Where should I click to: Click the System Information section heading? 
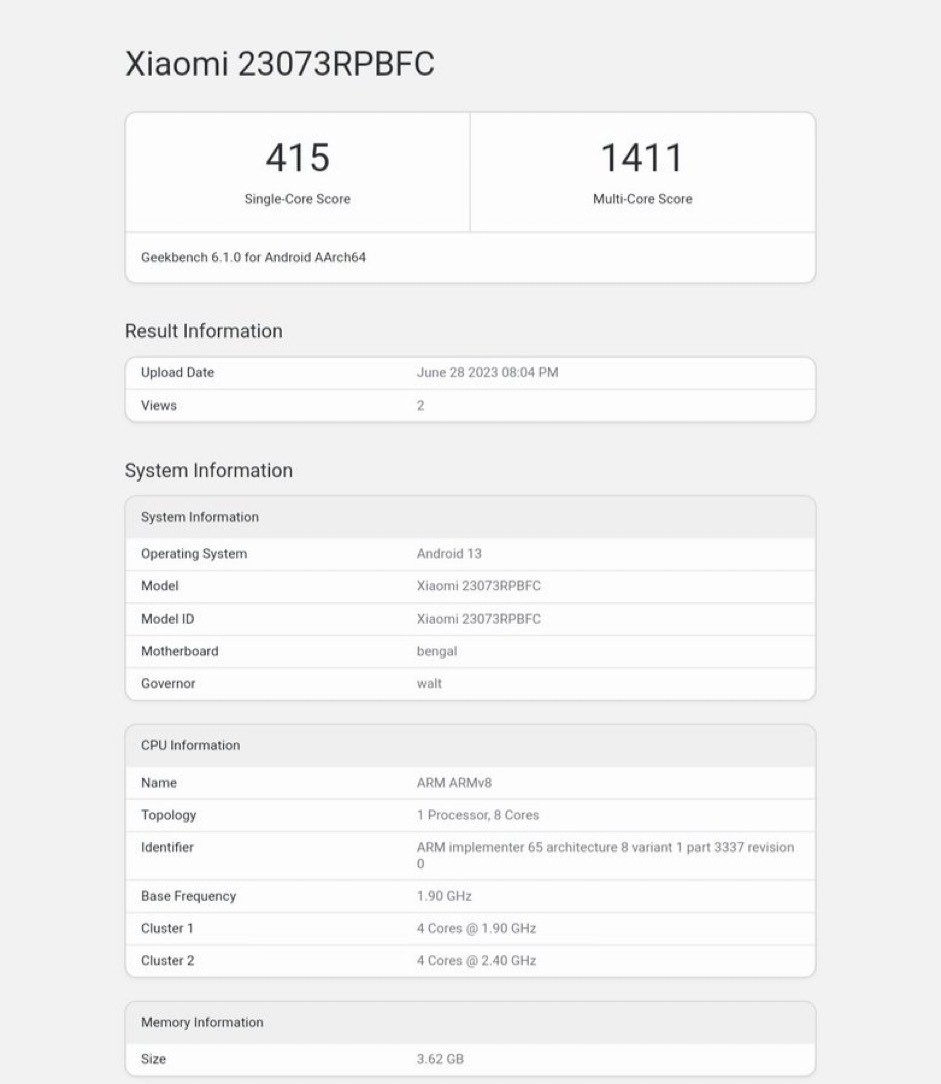click(208, 471)
